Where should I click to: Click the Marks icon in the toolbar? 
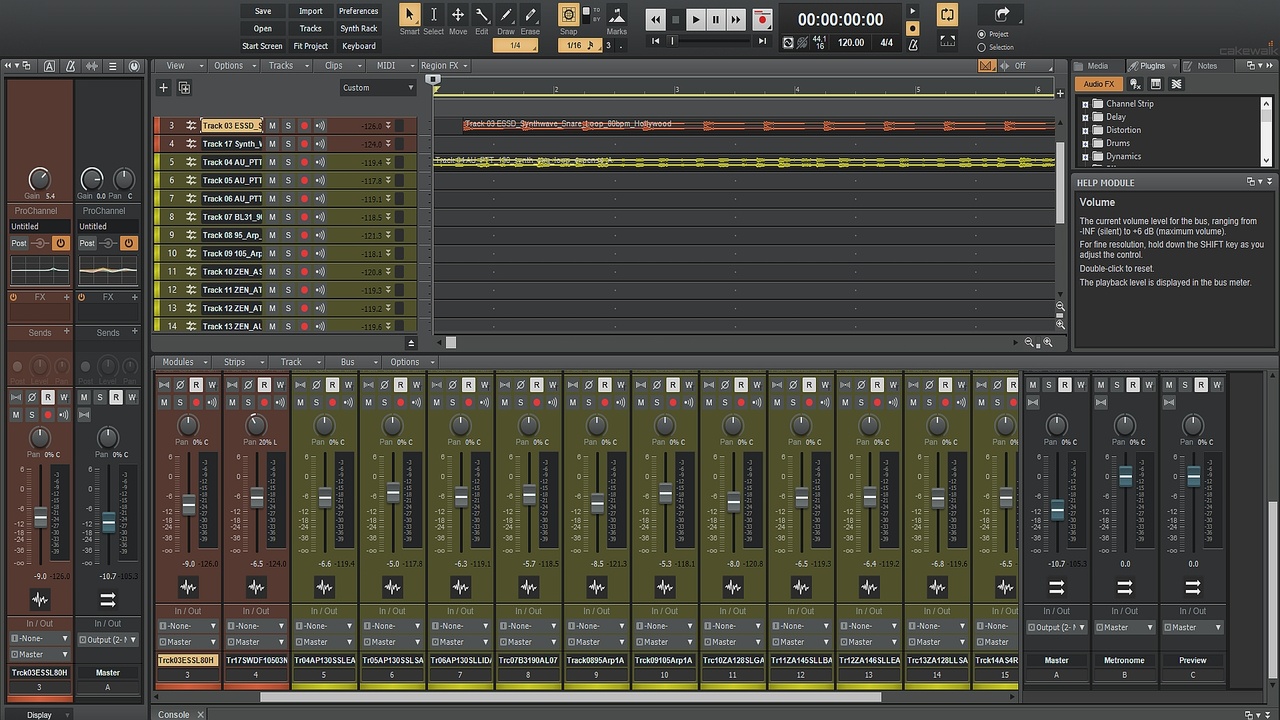[x=617, y=15]
